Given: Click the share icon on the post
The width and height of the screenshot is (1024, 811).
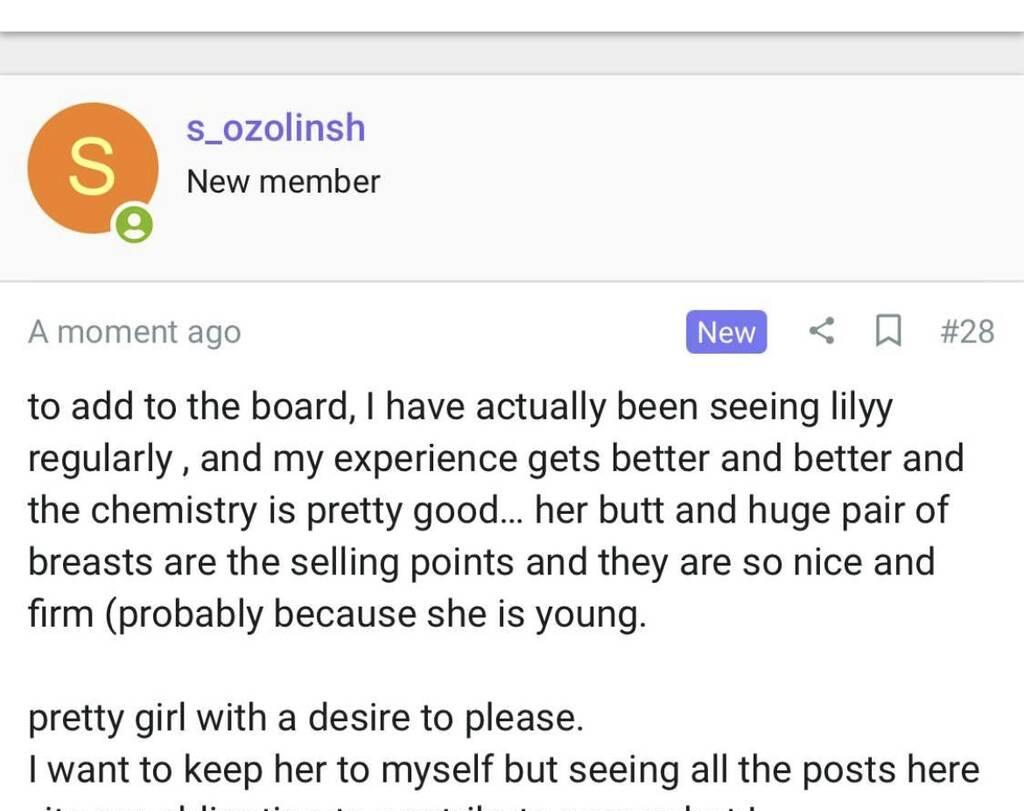Looking at the screenshot, I should [x=821, y=331].
